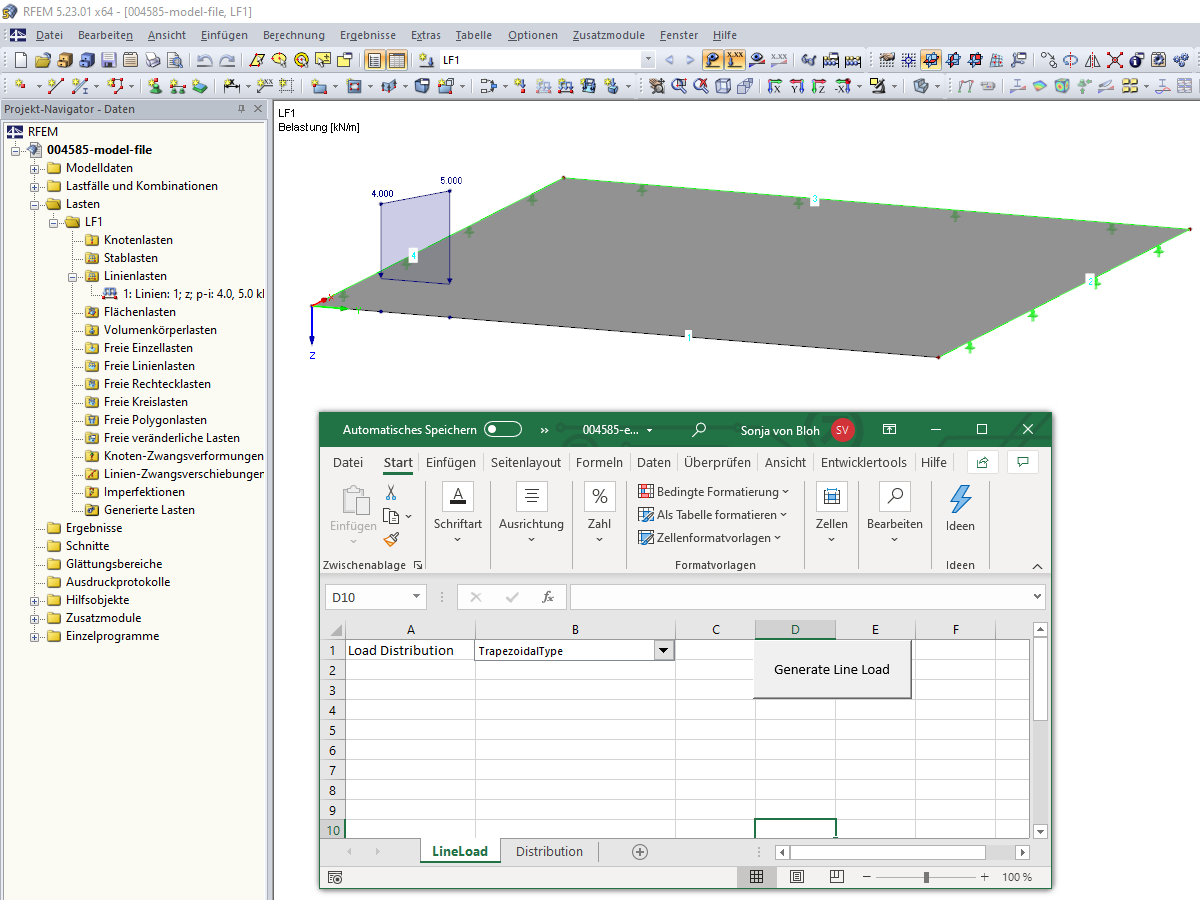The width and height of the screenshot is (1200, 900).
Task: Click the Excel share icon
Action: (x=983, y=462)
